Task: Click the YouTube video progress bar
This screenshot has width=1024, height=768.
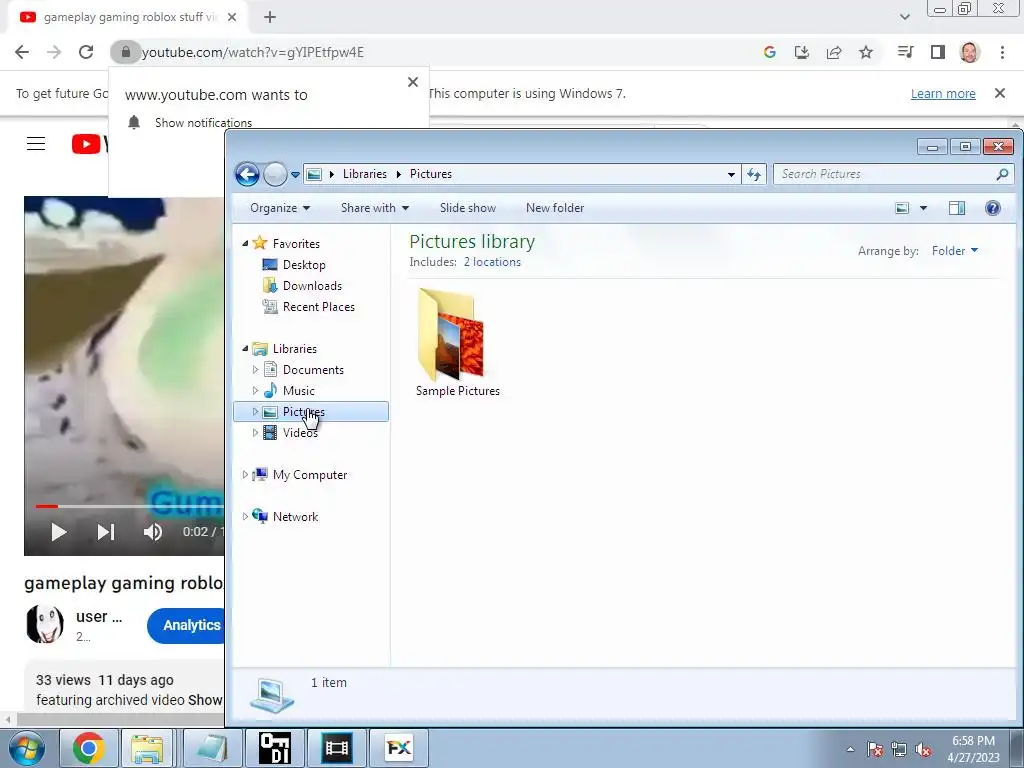Action: click(129, 506)
